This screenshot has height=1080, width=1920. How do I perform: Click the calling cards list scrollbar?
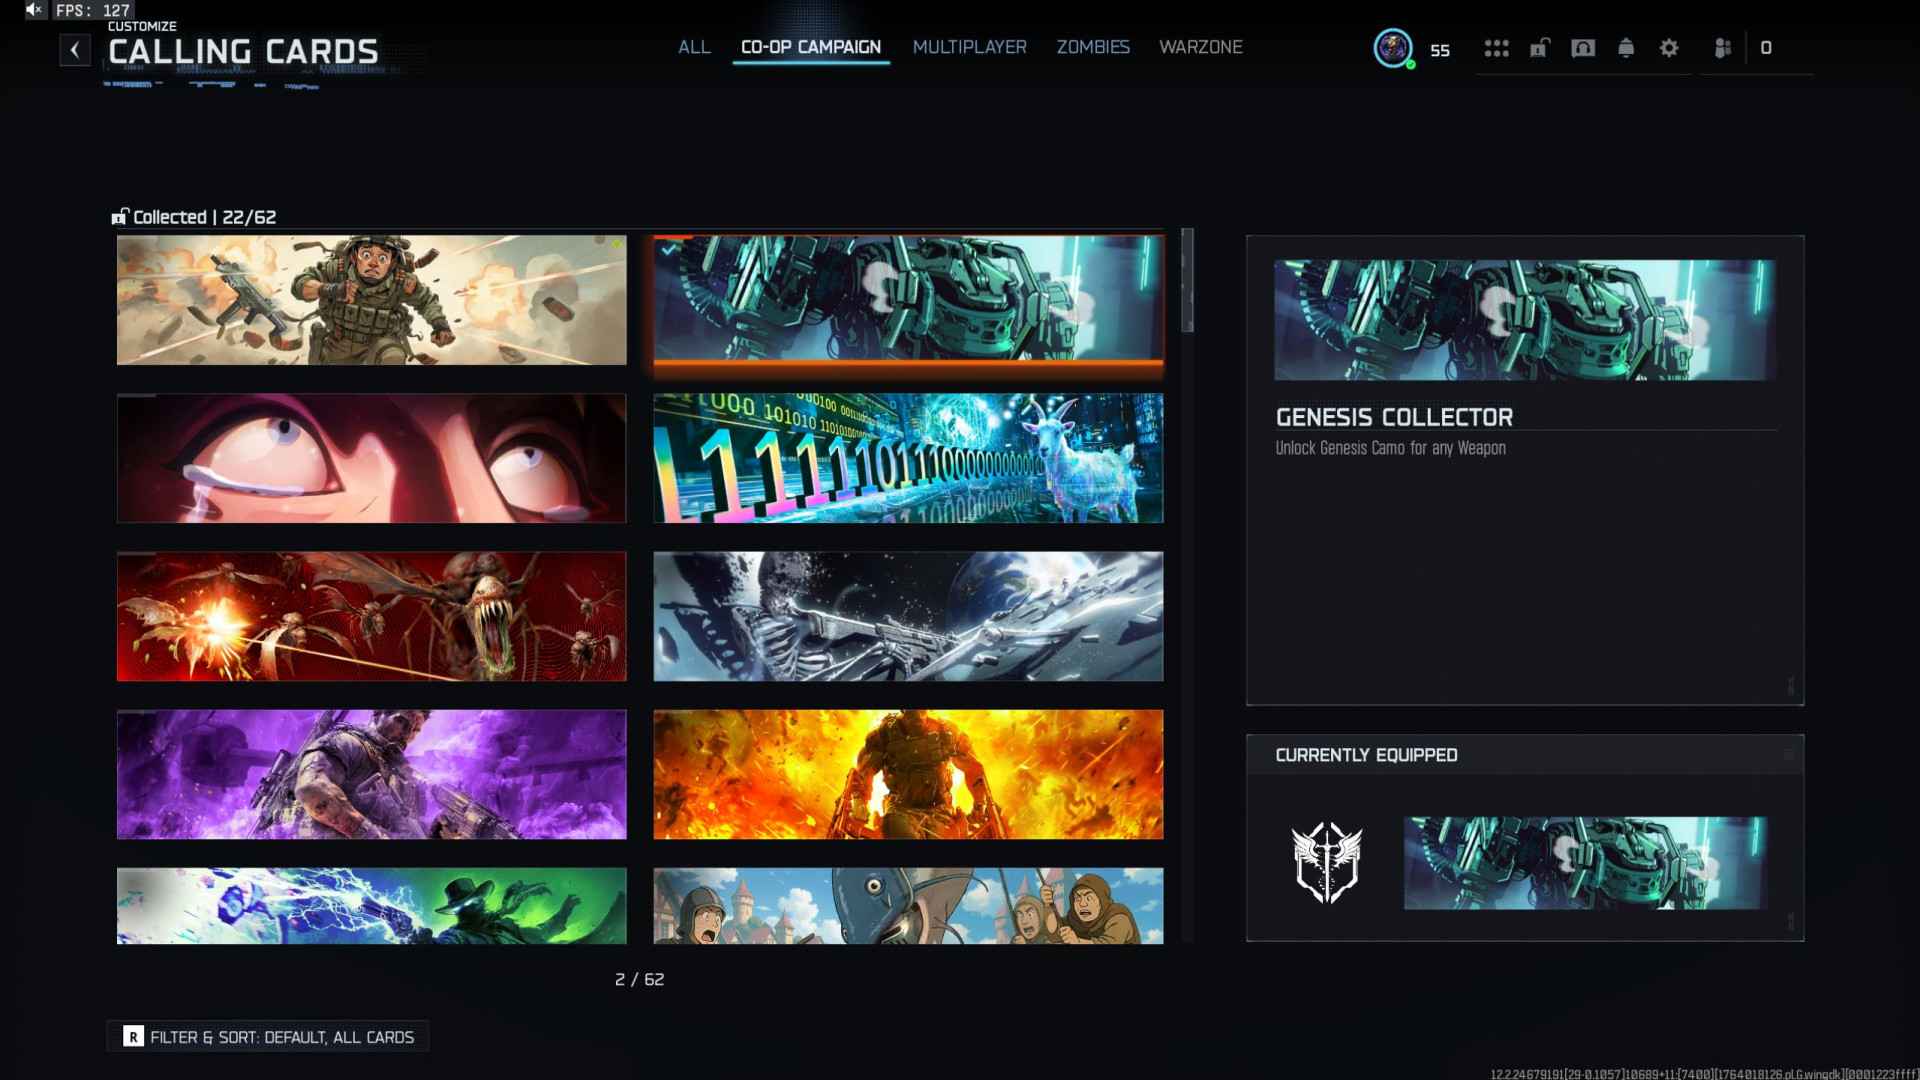[x=1187, y=282]
